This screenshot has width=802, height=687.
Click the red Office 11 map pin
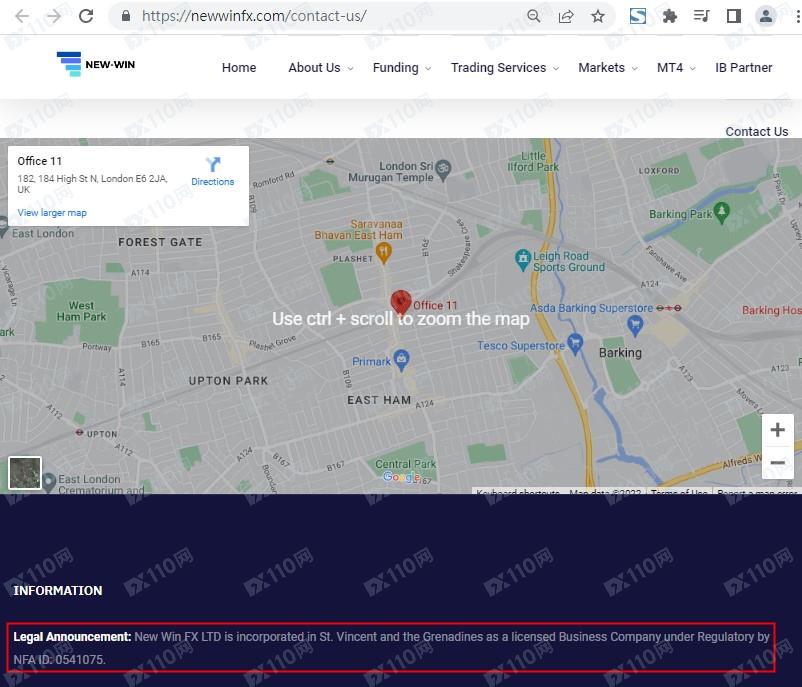(400, 302)
